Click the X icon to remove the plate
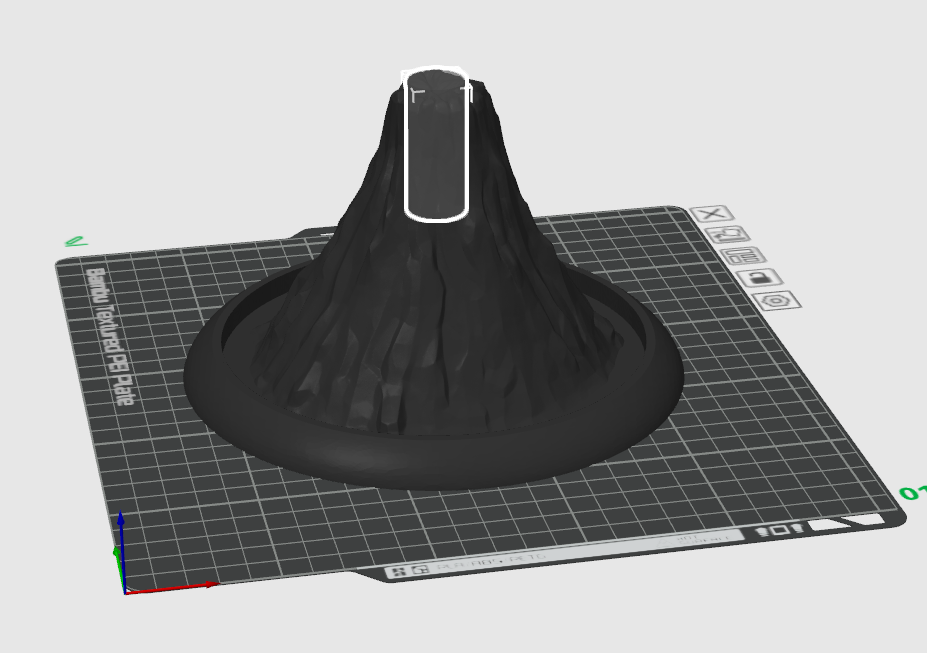 point(712,213)
